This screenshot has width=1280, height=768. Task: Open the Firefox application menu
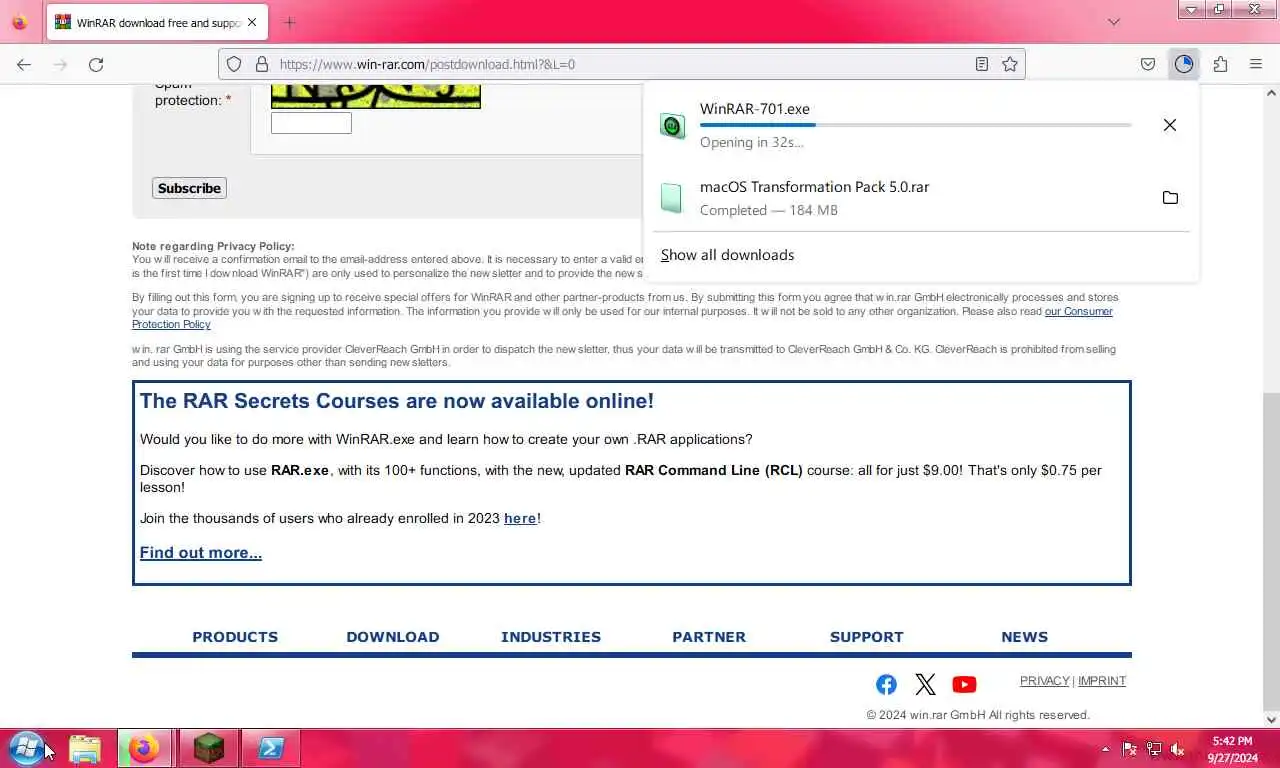(x=1256, y=64)
